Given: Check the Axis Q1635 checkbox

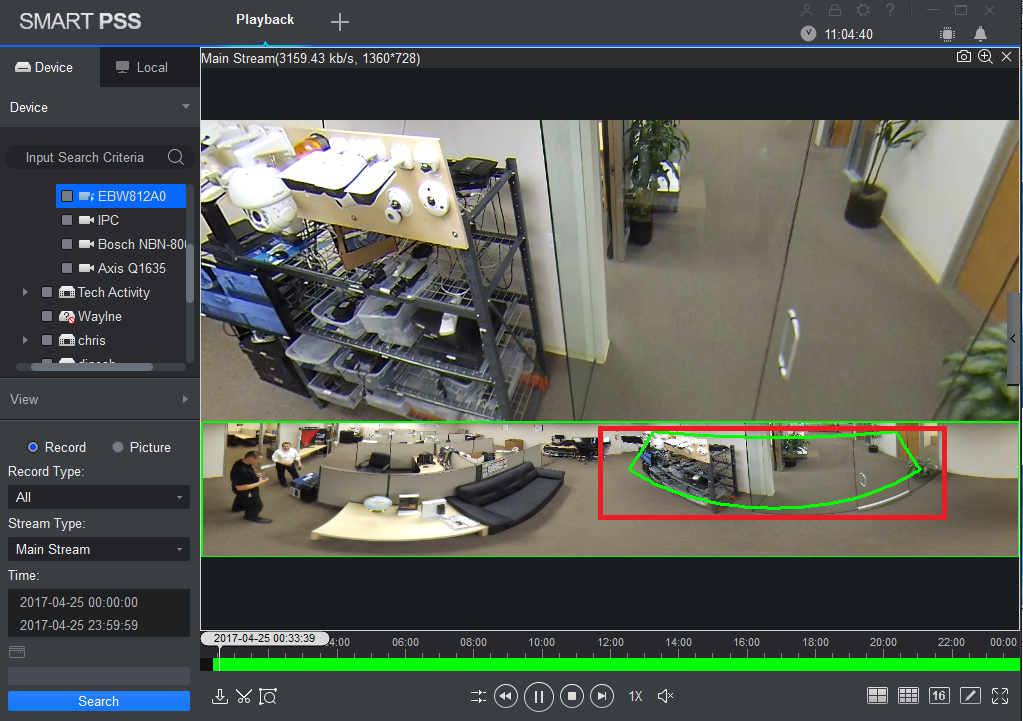Looking at the screenshot, I should click(67, 268).
